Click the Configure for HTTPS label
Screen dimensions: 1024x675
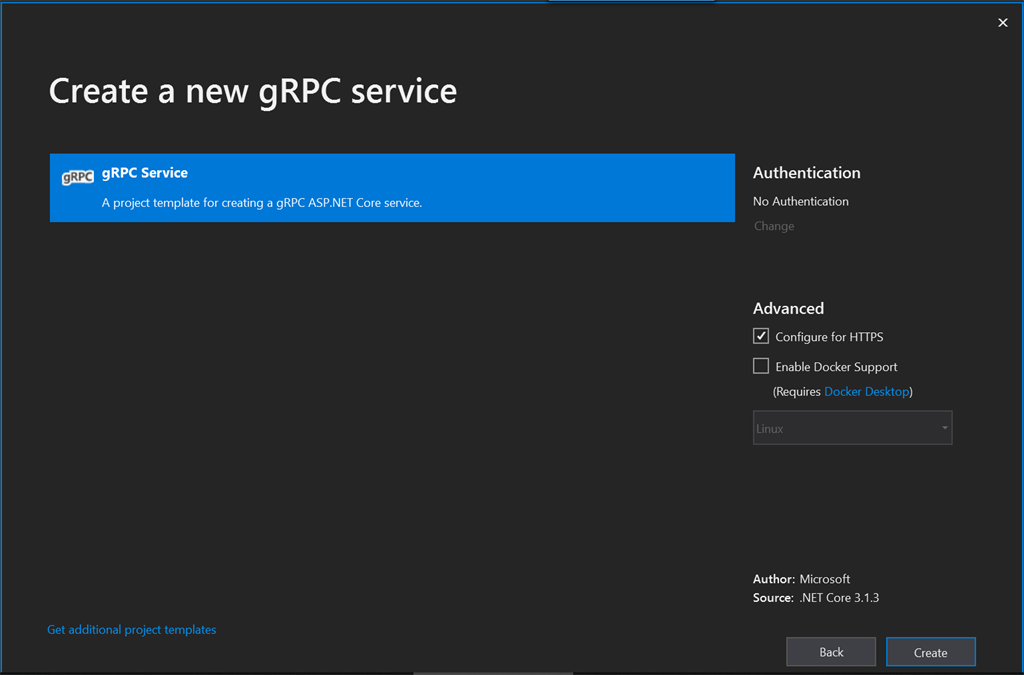[x=829, y=337]
